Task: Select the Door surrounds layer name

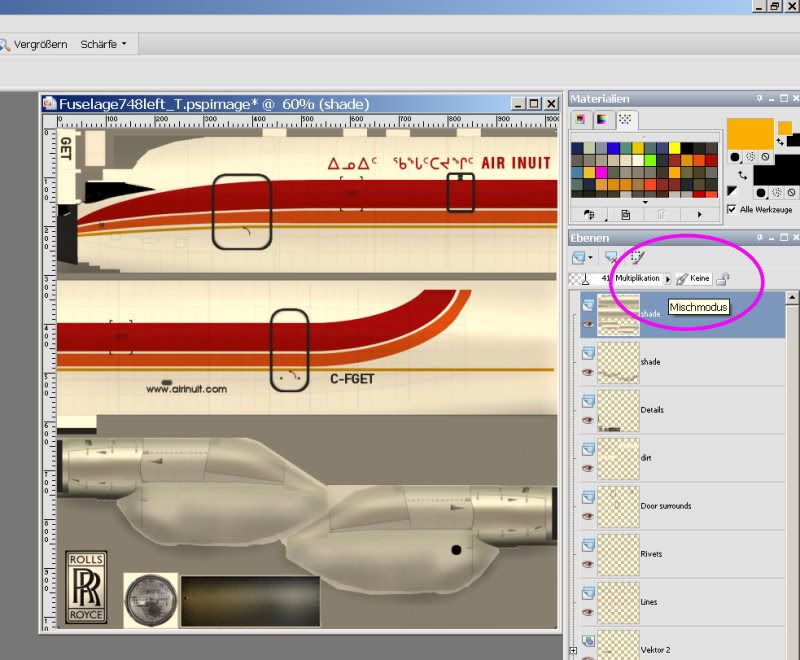Action: (666, 505)
